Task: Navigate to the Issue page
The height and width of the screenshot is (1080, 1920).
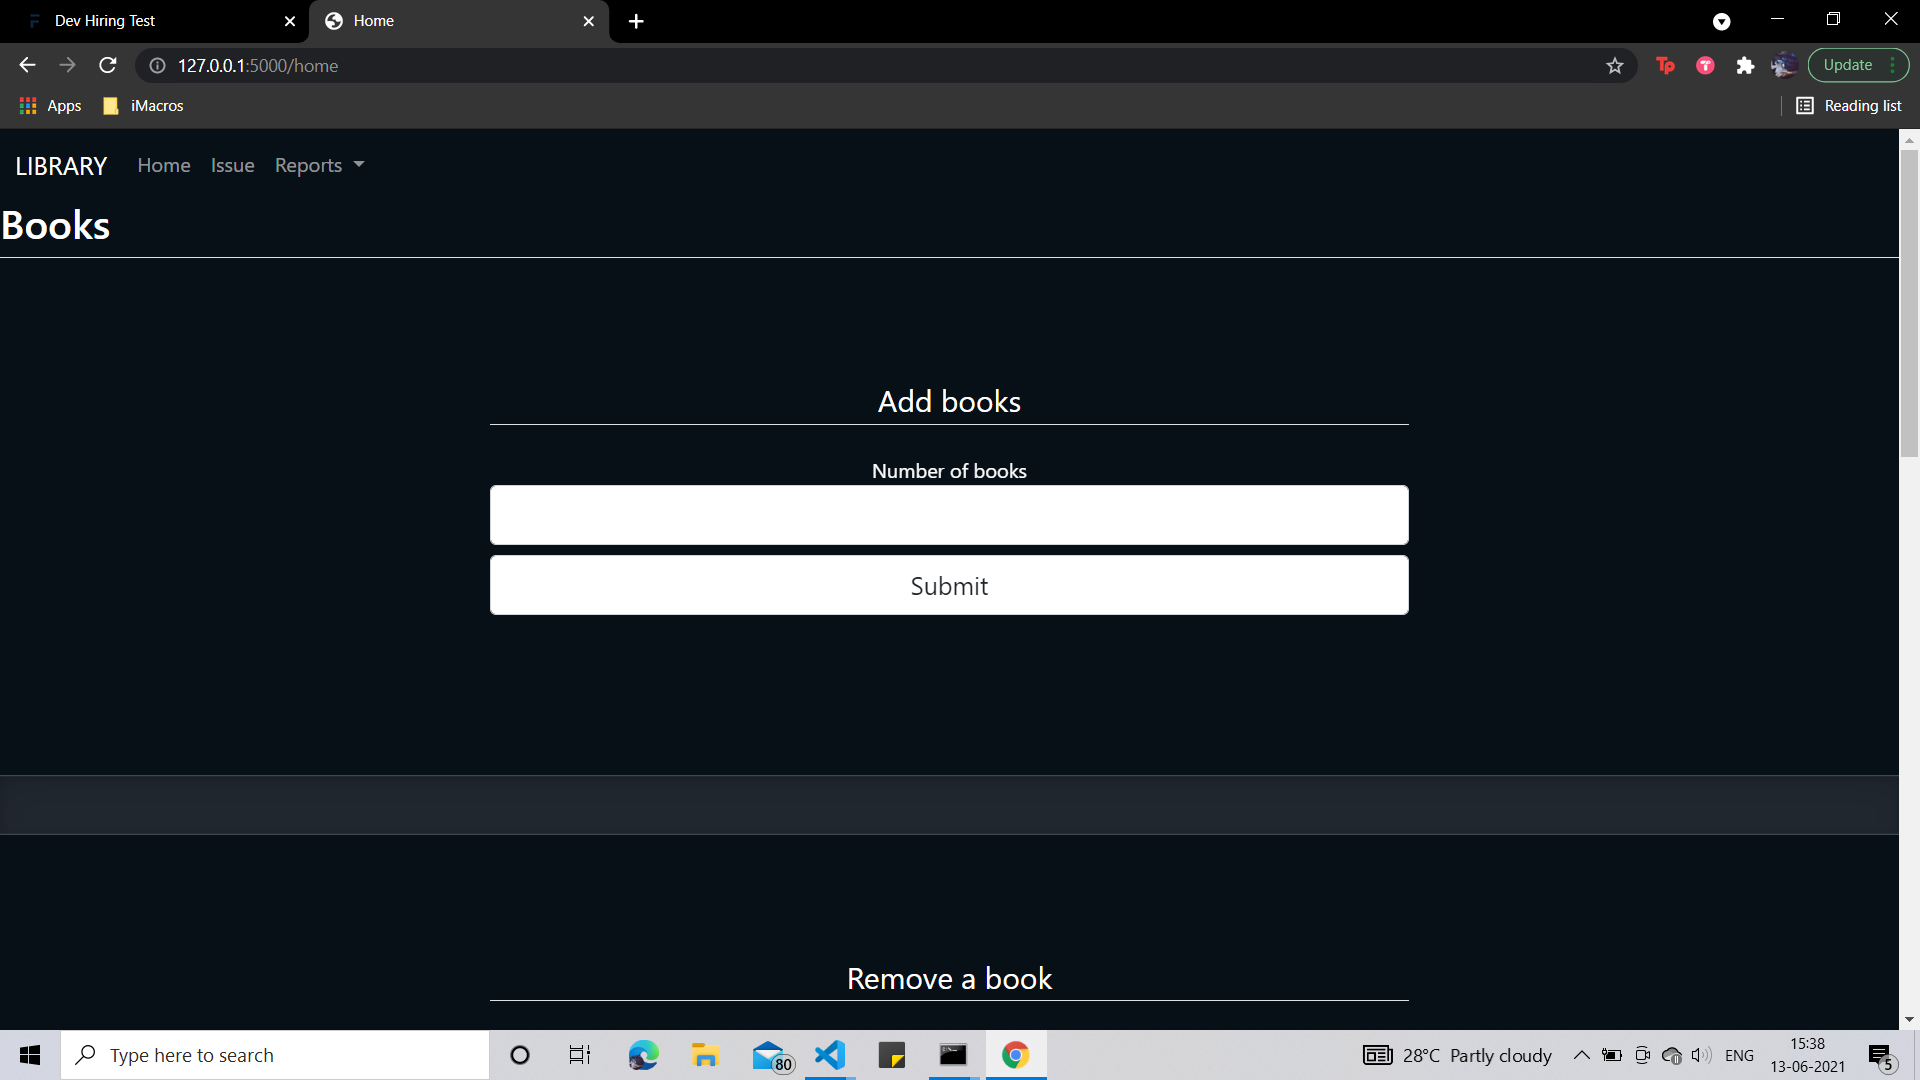Action: 232,165
